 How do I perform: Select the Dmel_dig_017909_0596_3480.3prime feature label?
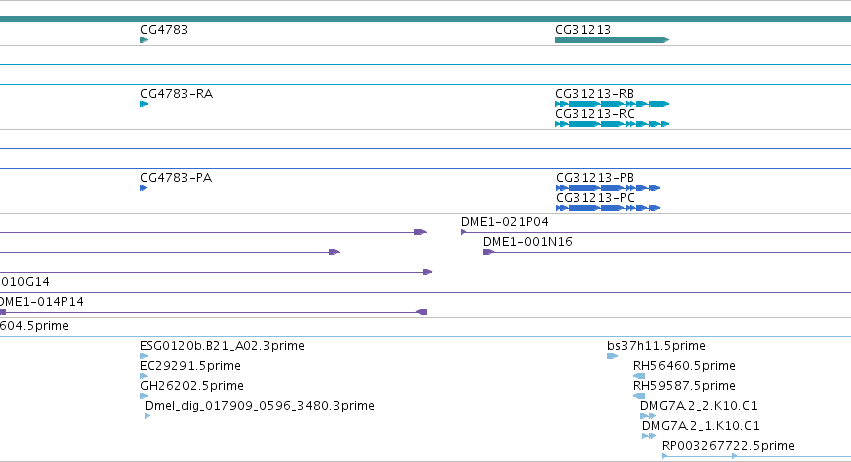pos(259,406)
